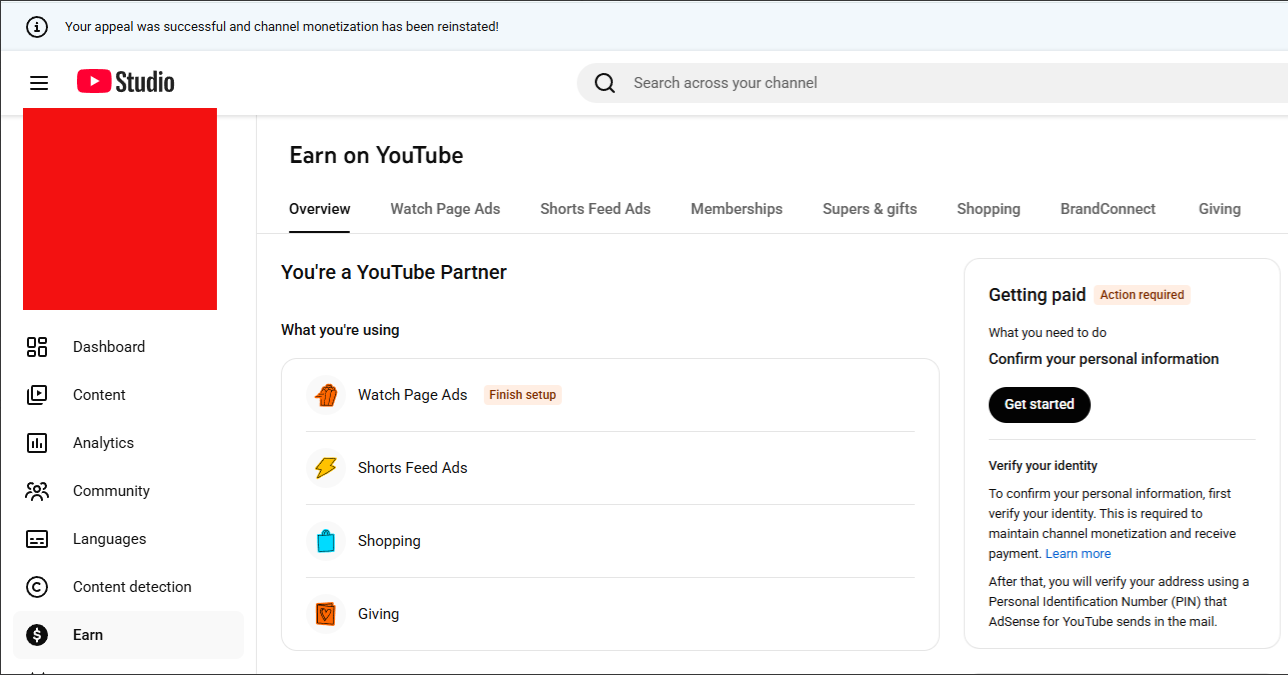
Task: Click the Dashboard grid icon
Action: coord(37,347)
